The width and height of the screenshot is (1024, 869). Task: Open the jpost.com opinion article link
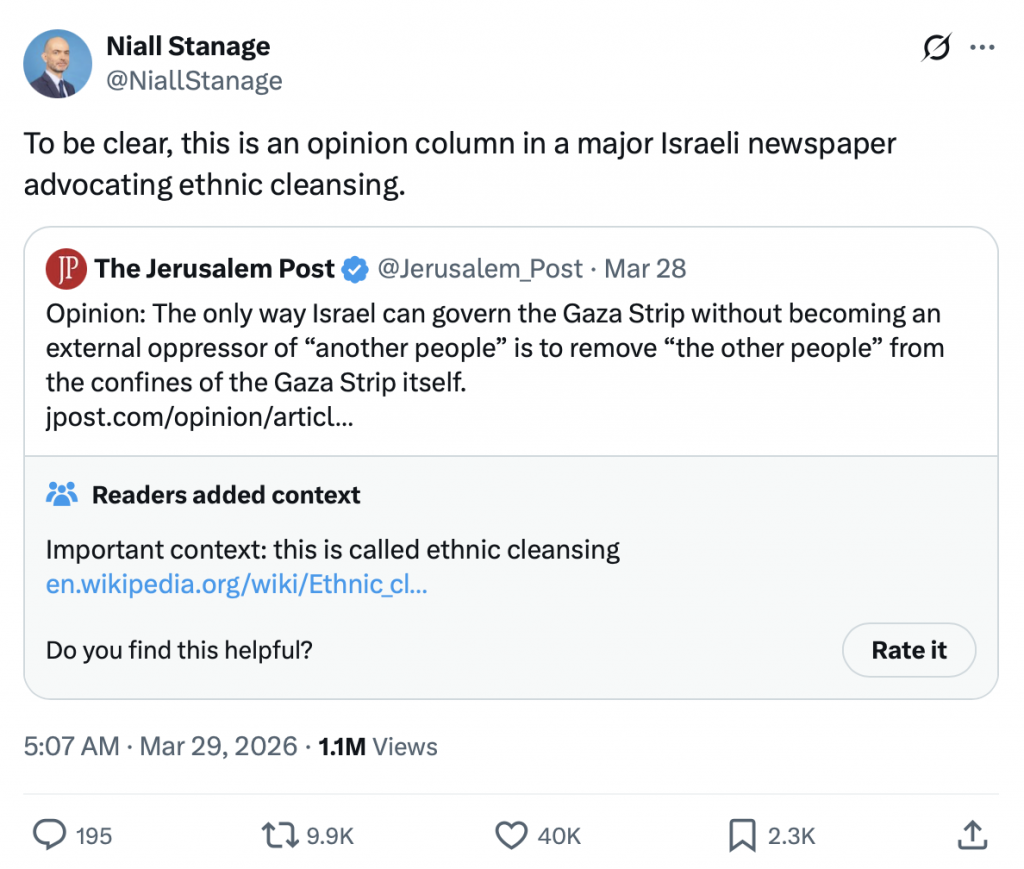tap(199, 417)
